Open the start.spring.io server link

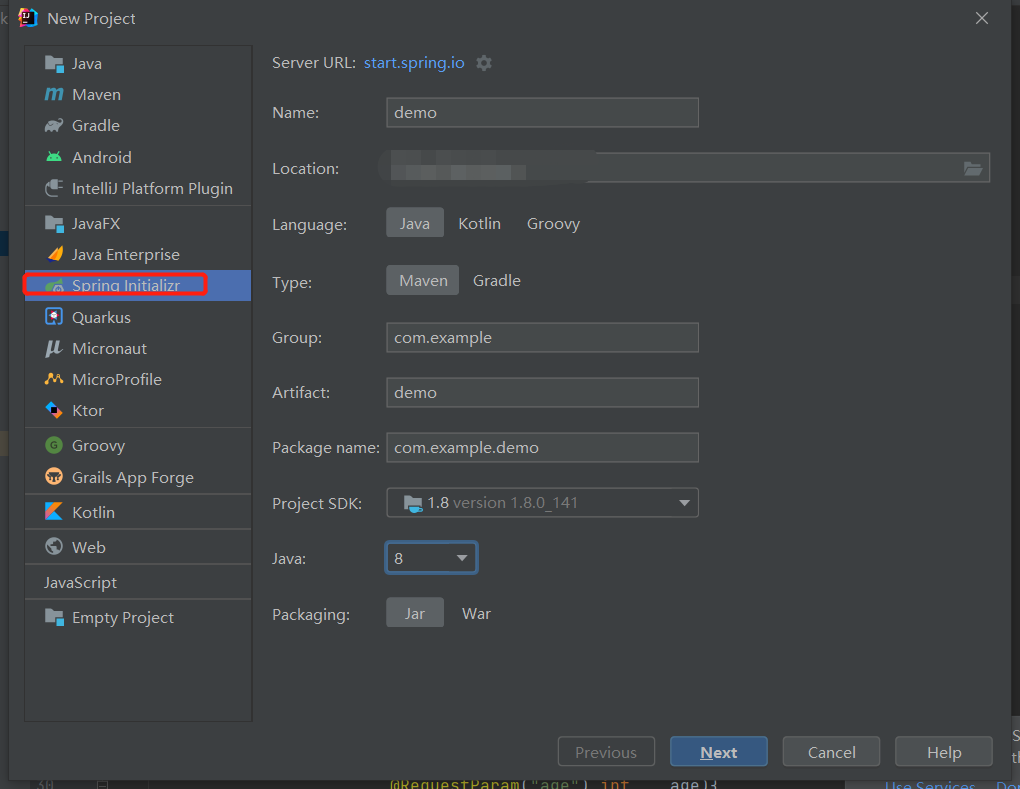point(414,63)
